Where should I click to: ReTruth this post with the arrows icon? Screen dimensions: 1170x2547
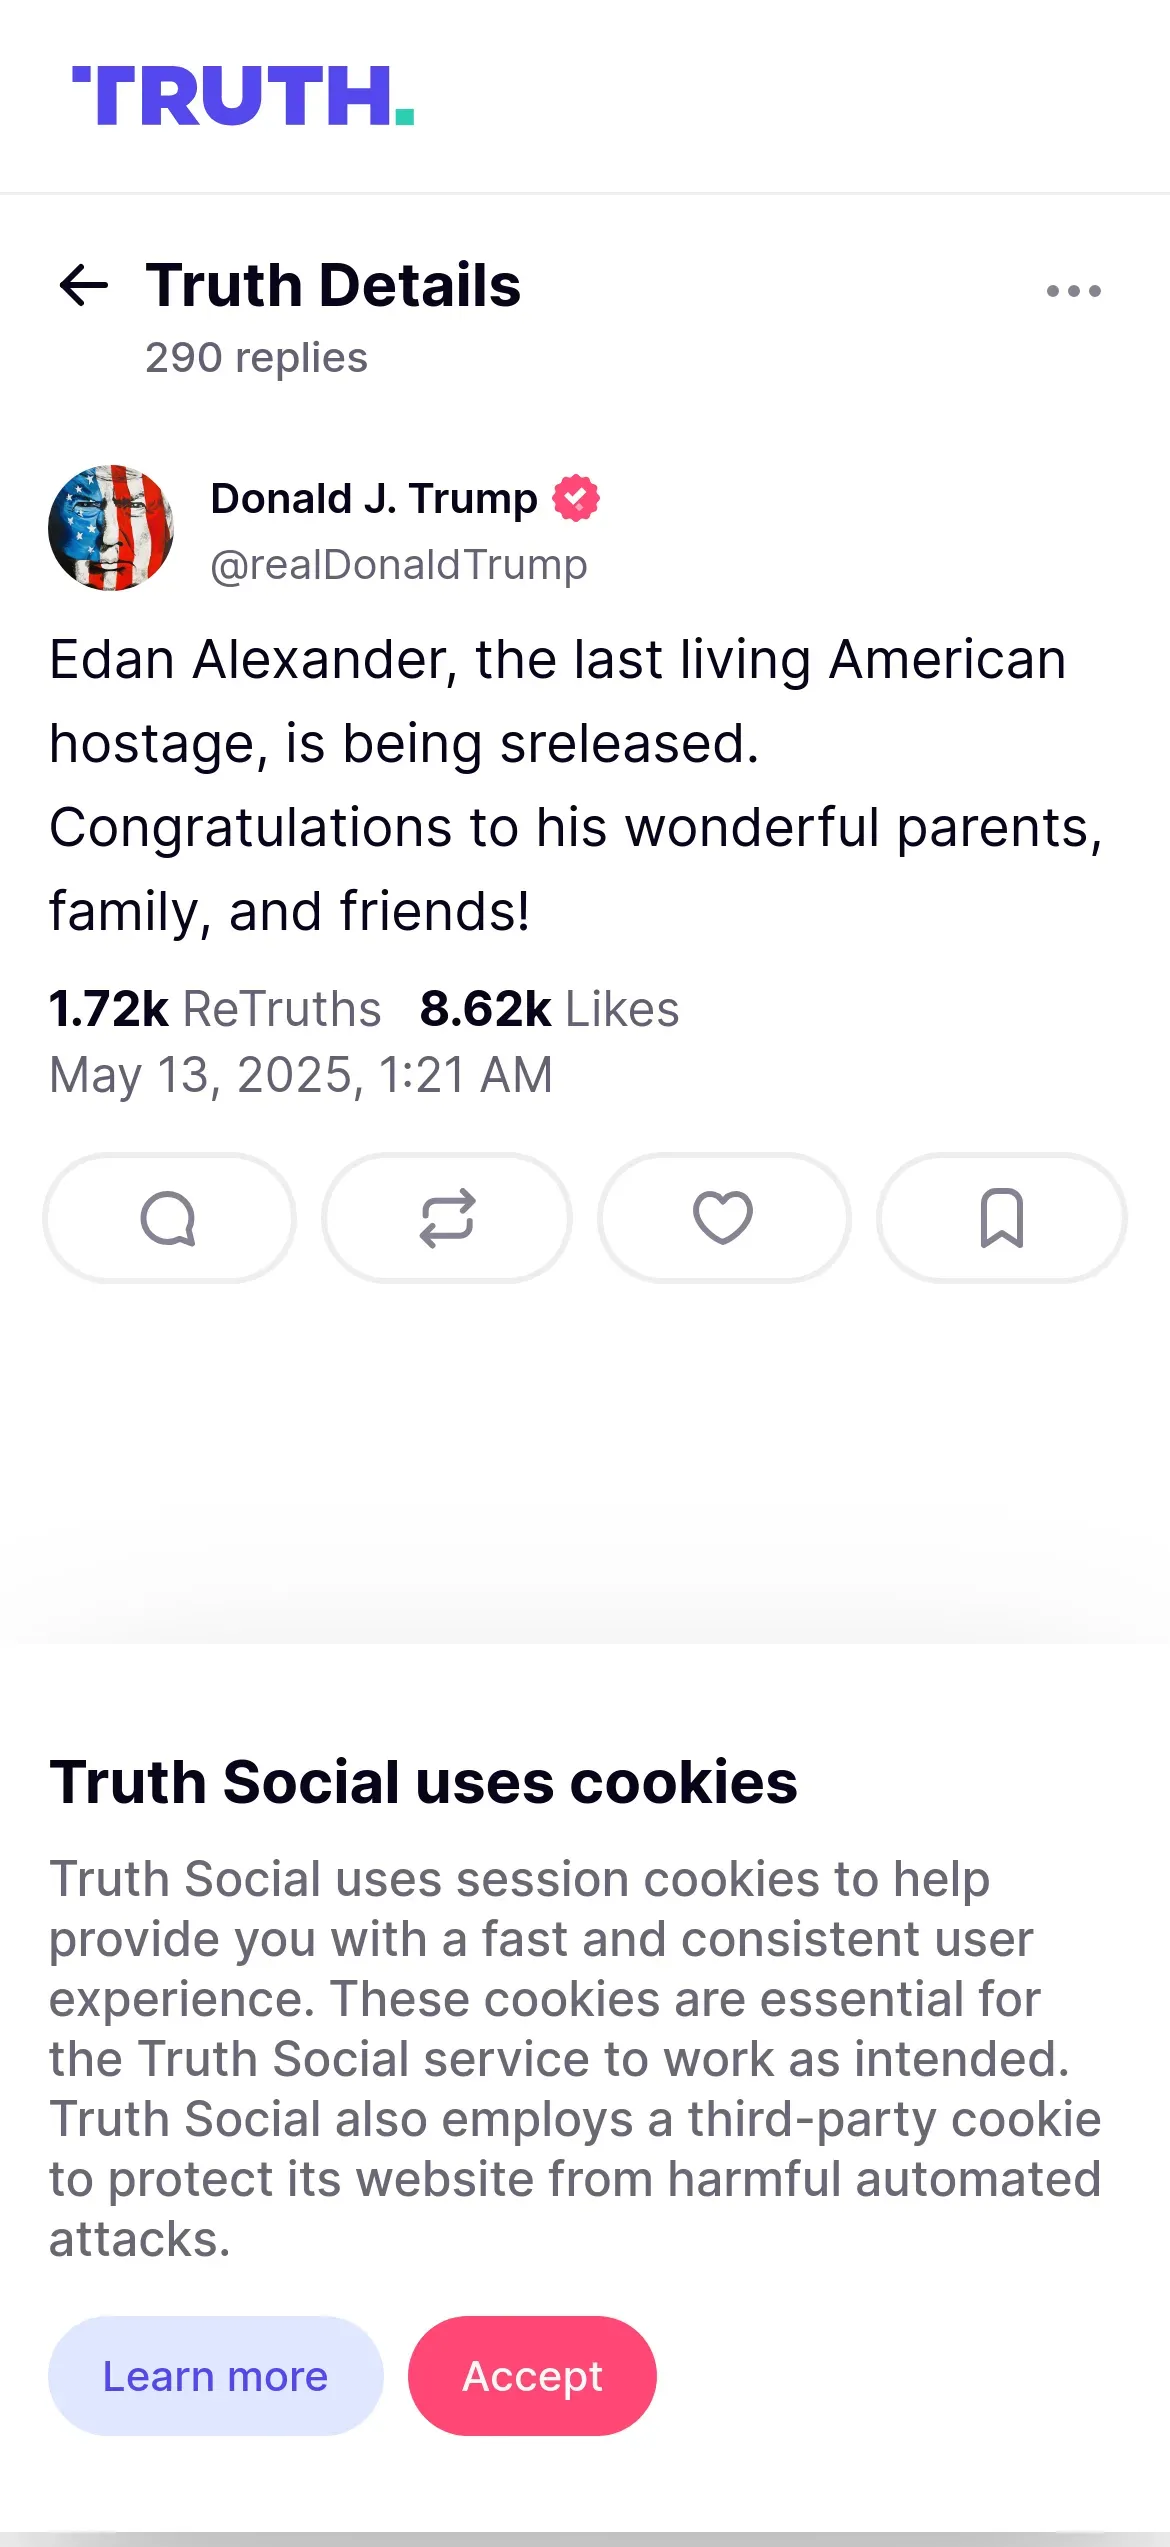coord(447,1218)
